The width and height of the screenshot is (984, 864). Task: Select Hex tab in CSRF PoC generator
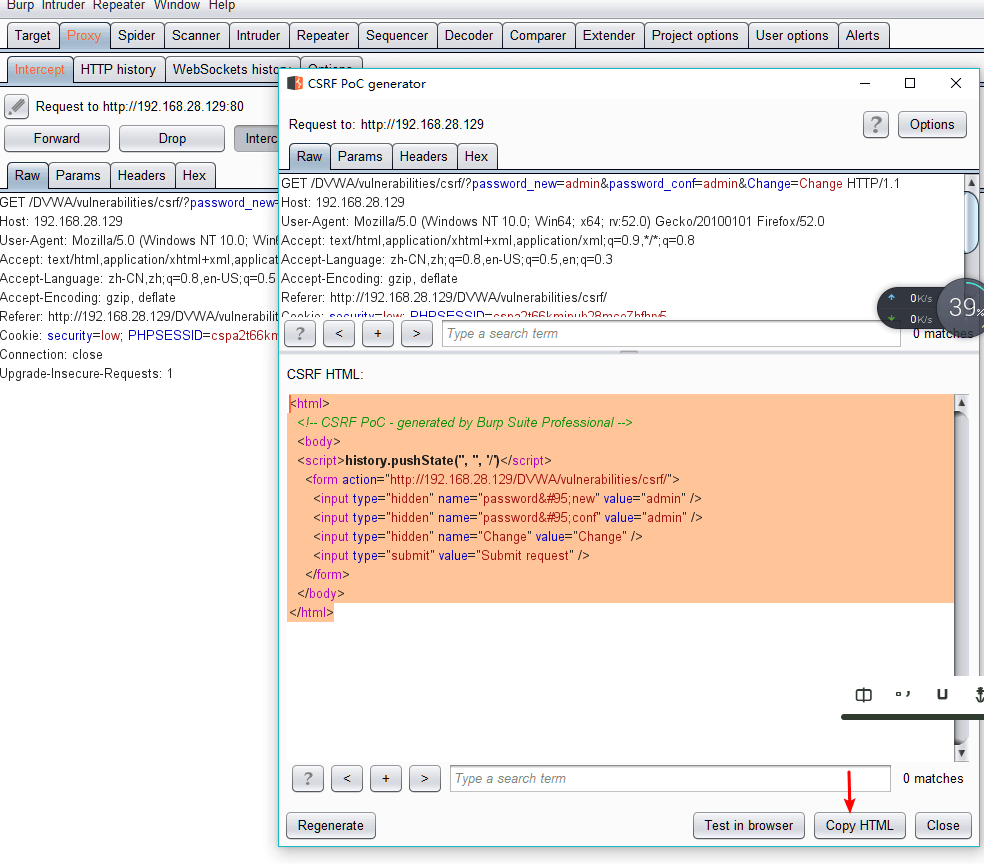pos(476,157)
